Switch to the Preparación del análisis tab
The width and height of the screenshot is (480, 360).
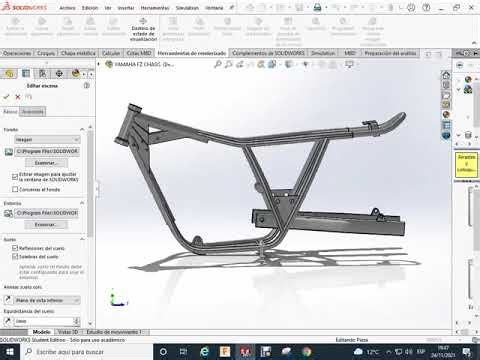pos(390,53)
